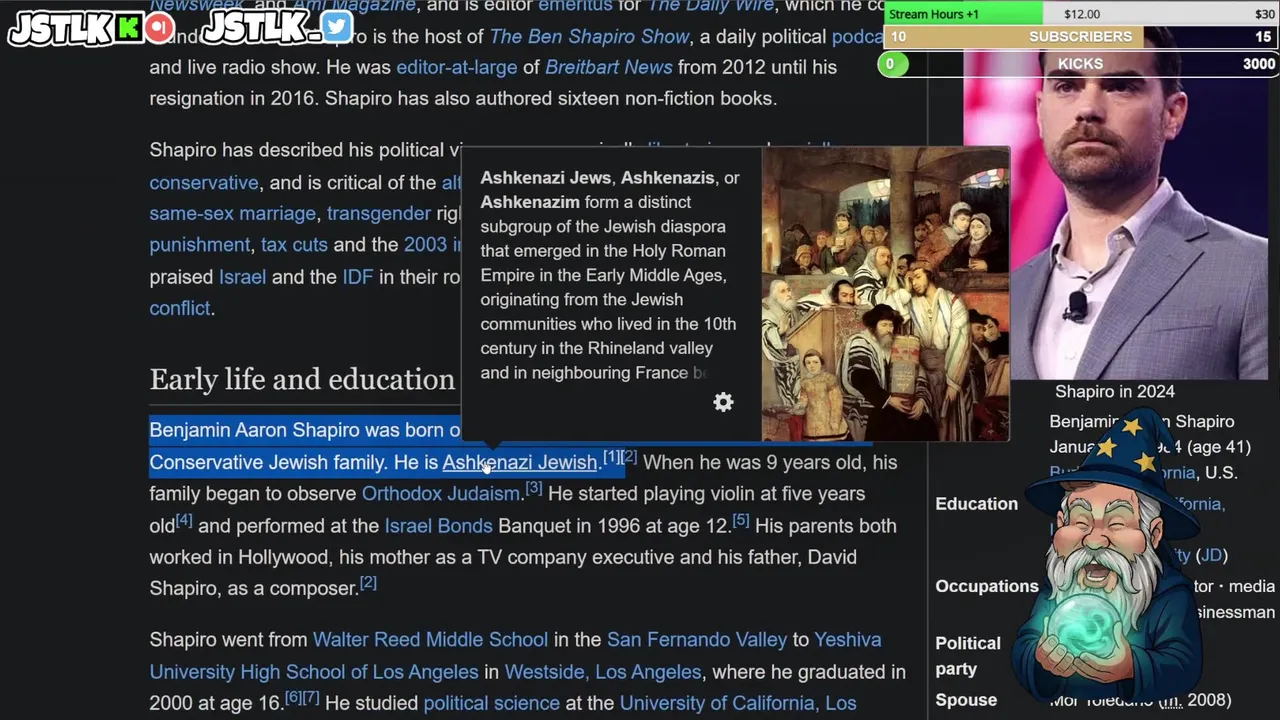
Task: Follow the Israel Bonds link
Action: 438,526
